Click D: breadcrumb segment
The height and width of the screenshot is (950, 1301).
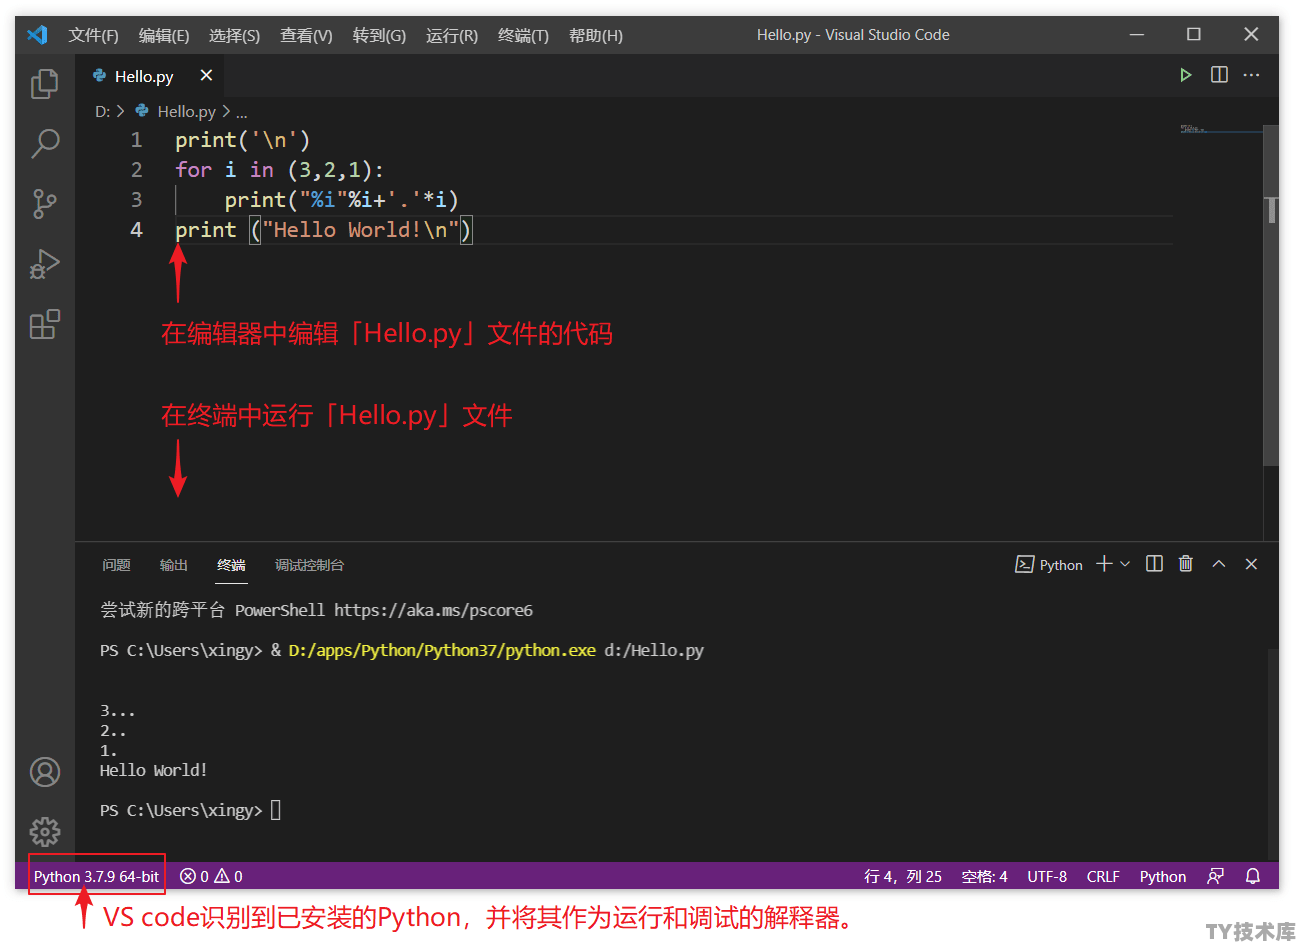tap(102, 111)
